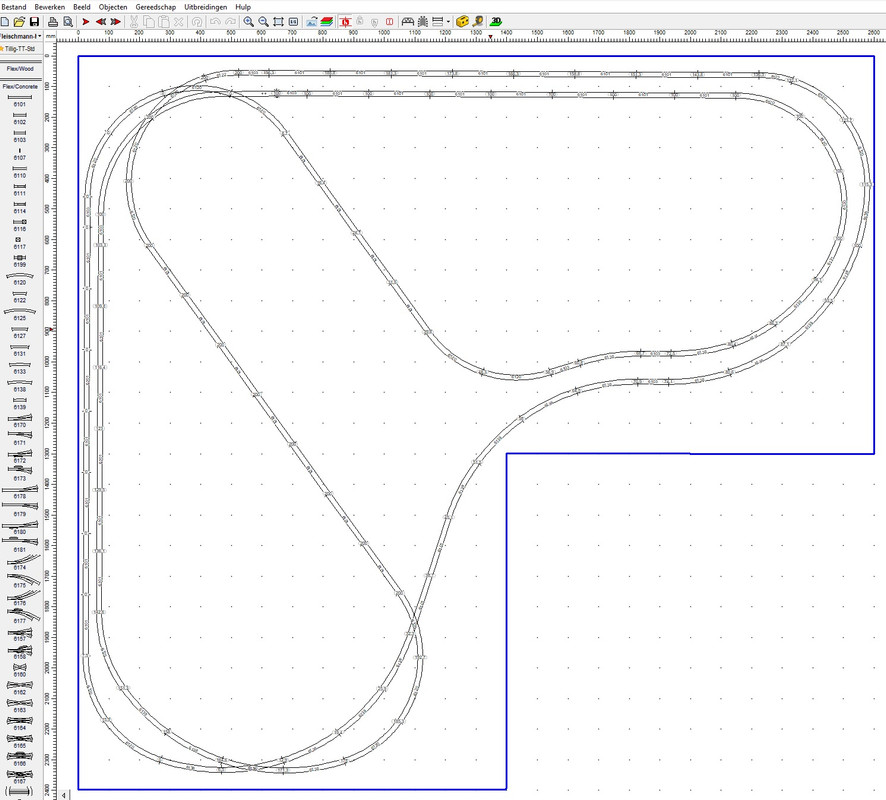Select the Tillig-TT-Std favorite library
The image size is (886, 800).
pyautogui.click(x=21, y=49)
